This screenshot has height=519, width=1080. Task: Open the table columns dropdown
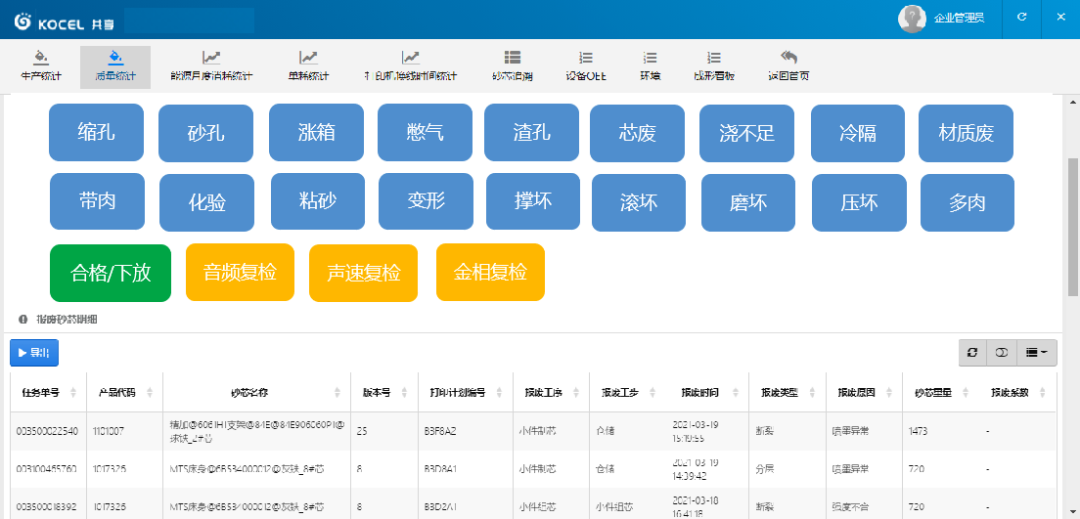pos(1037,352)
